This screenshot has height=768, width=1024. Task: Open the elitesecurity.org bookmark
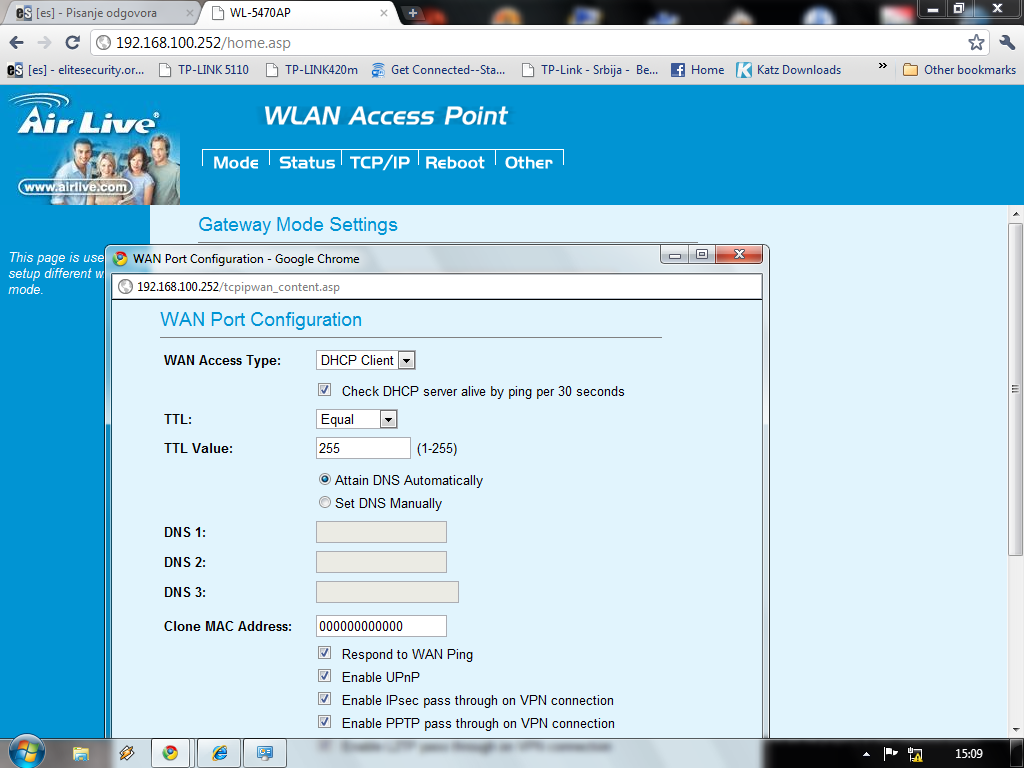pos(76,70)
